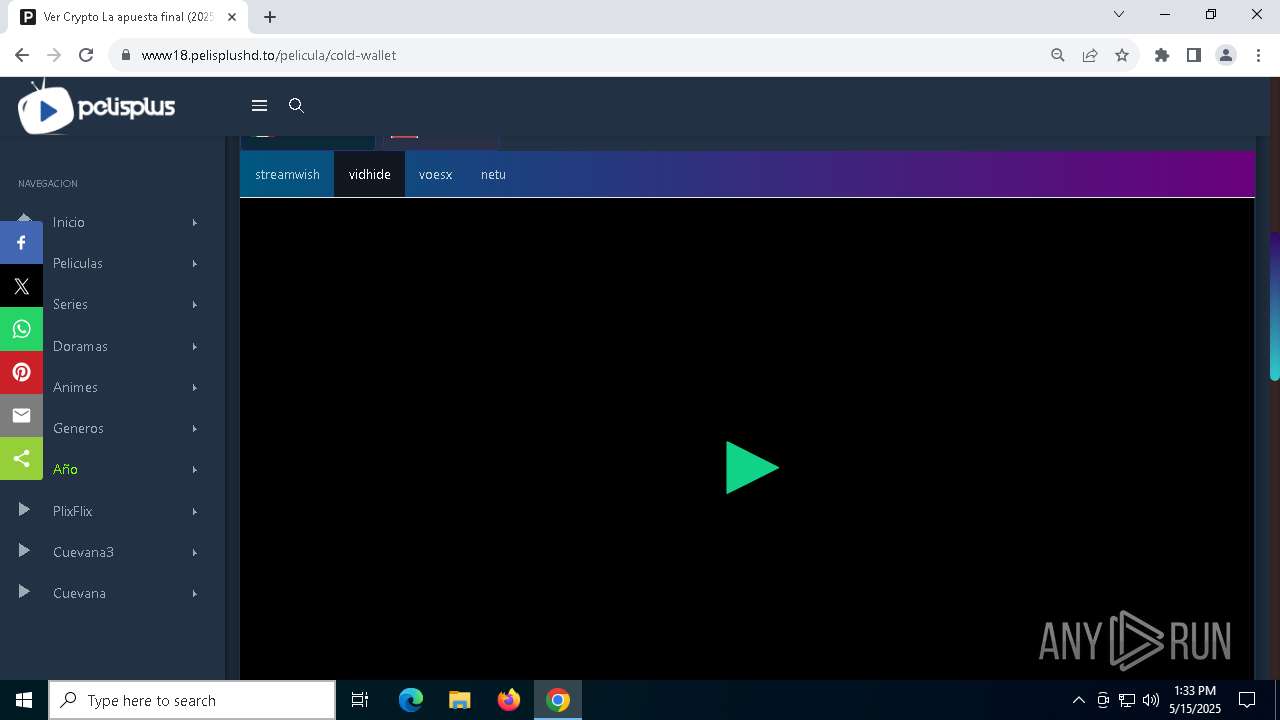Open the system volume icon

pos(1150,700)
